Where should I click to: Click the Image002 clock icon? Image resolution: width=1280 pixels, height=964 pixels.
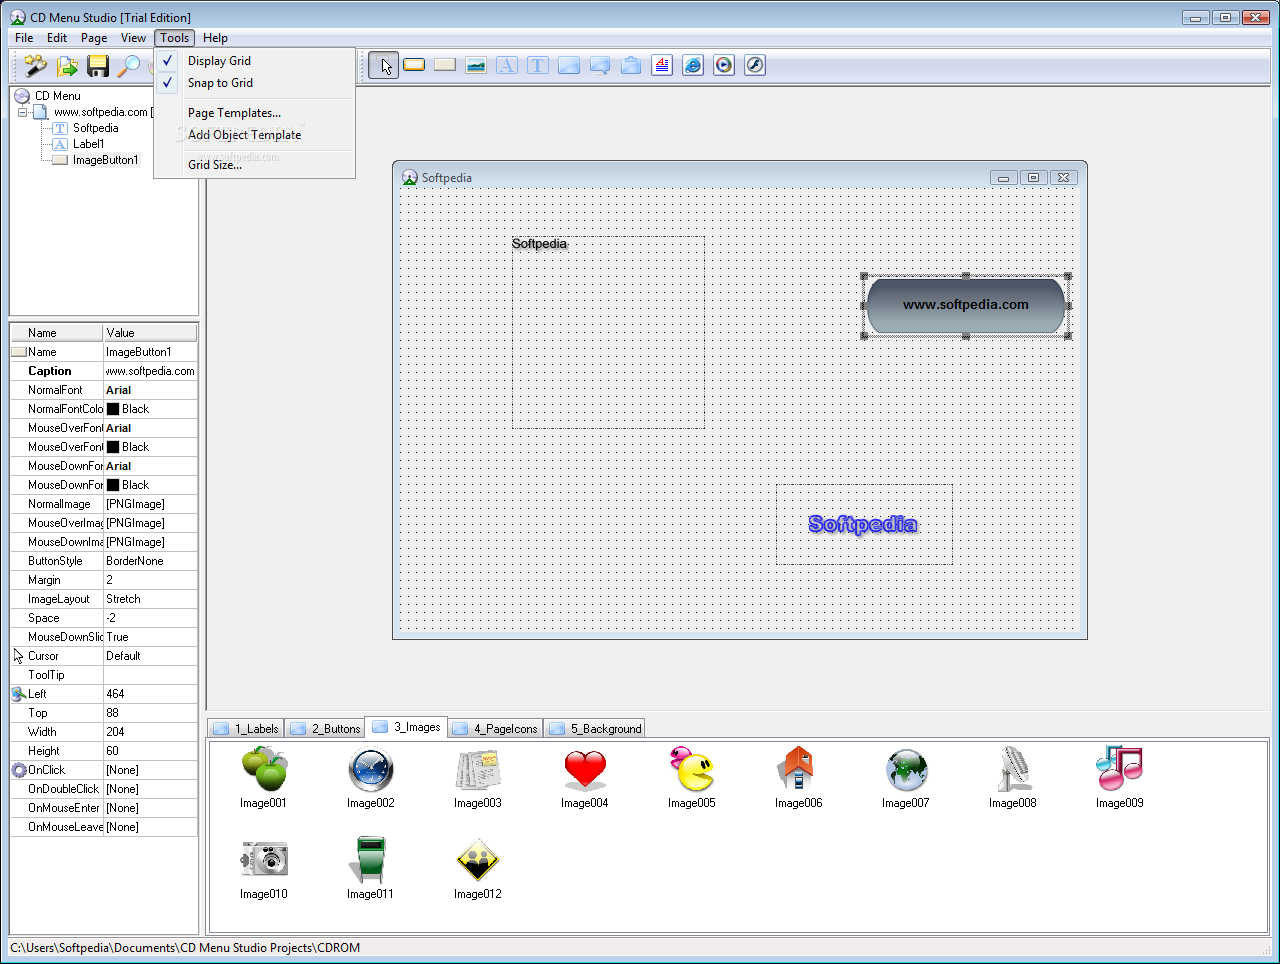point(371,769)
